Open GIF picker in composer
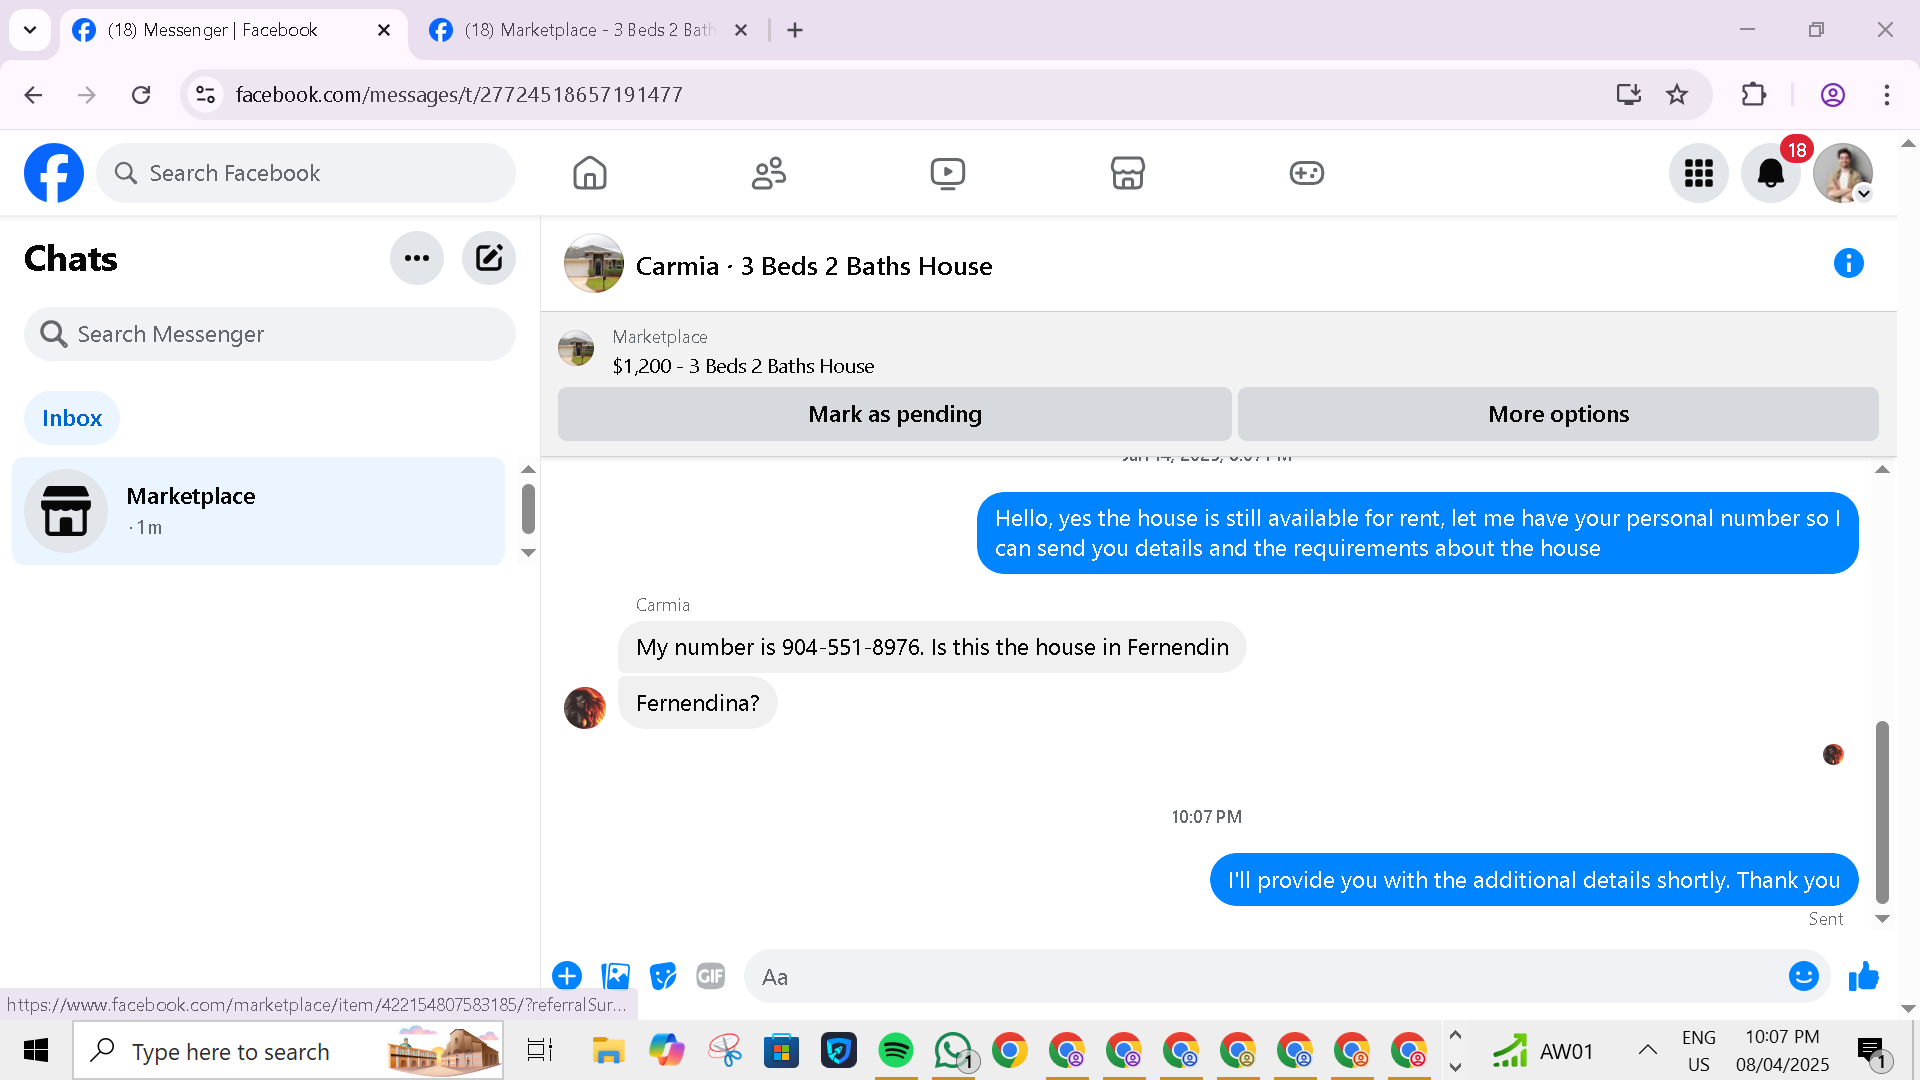 tap(710, 976)
